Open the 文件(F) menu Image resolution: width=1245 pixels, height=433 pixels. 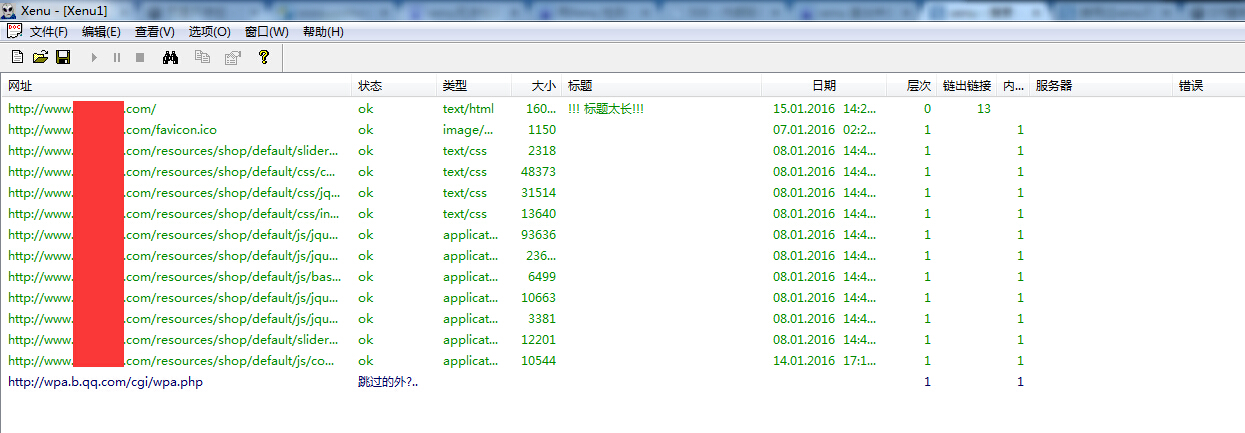point(49,32)
